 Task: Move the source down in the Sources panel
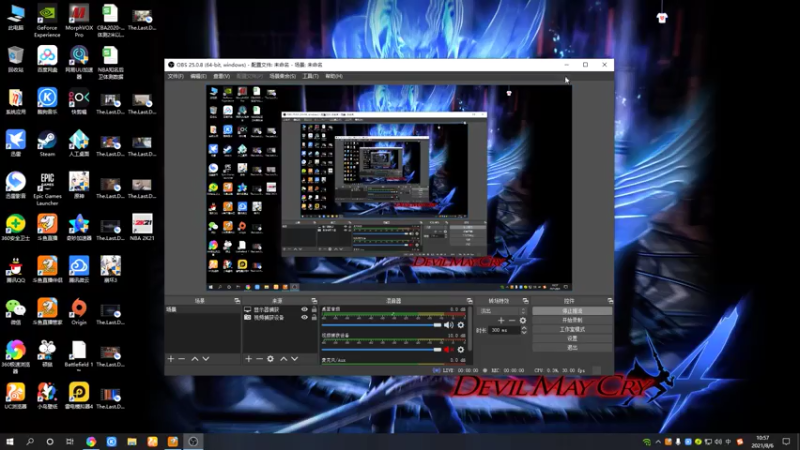point(294,359)
